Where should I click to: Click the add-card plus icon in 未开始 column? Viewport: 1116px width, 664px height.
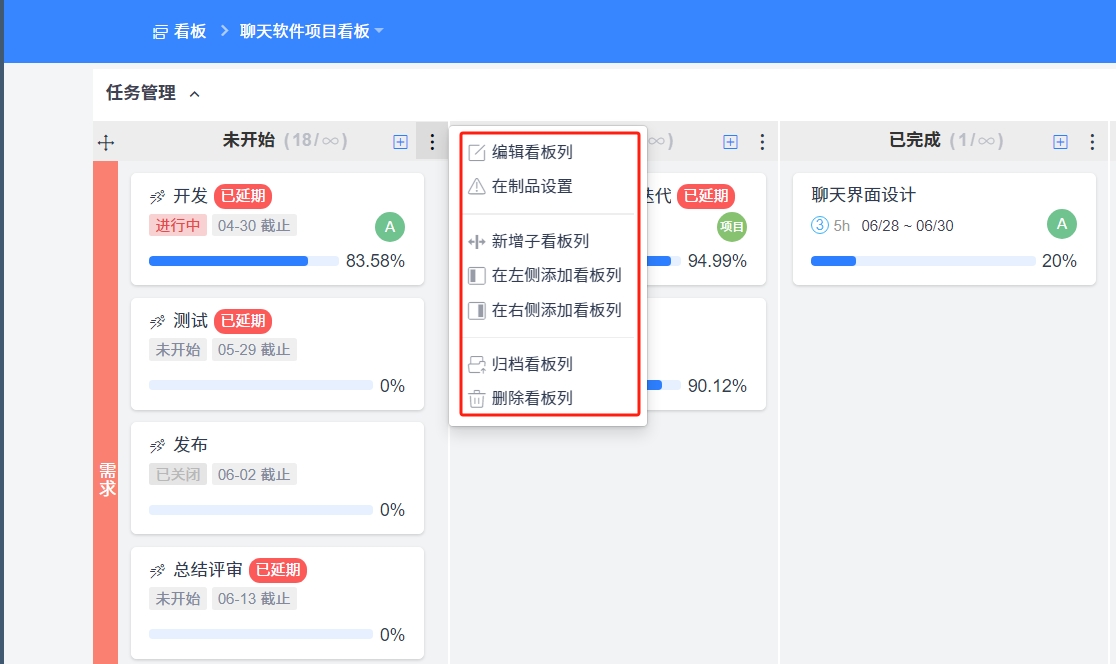(400, 142)
